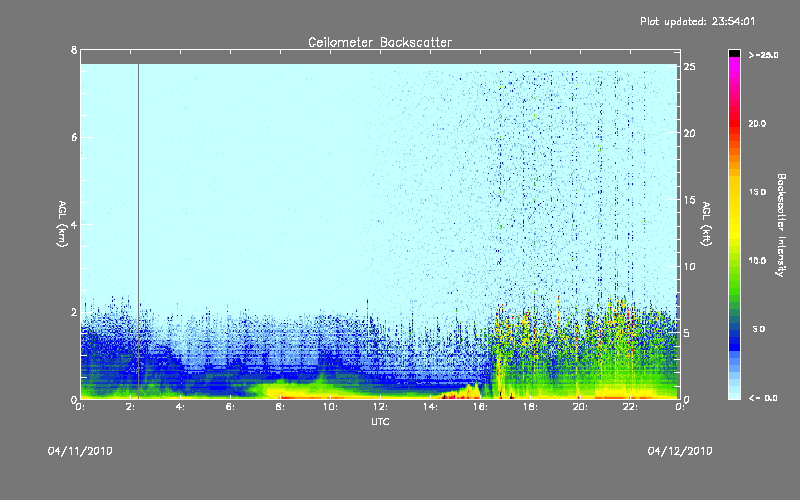Click the 2 km label on left axis
Viewport: 800px width, 500px height.
tap(74, 312)
